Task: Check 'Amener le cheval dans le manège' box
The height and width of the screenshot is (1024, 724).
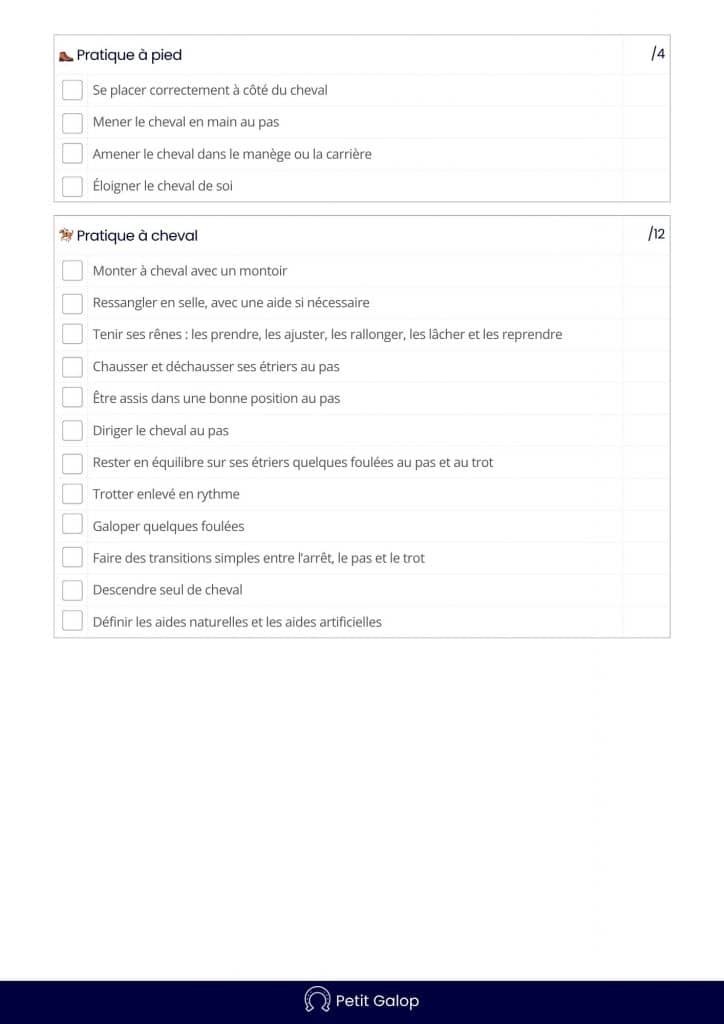Action: 72,154
